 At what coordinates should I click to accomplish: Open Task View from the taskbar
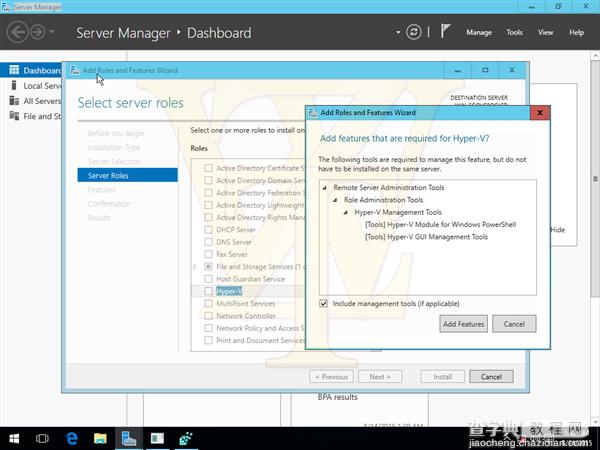click(42, 439)
